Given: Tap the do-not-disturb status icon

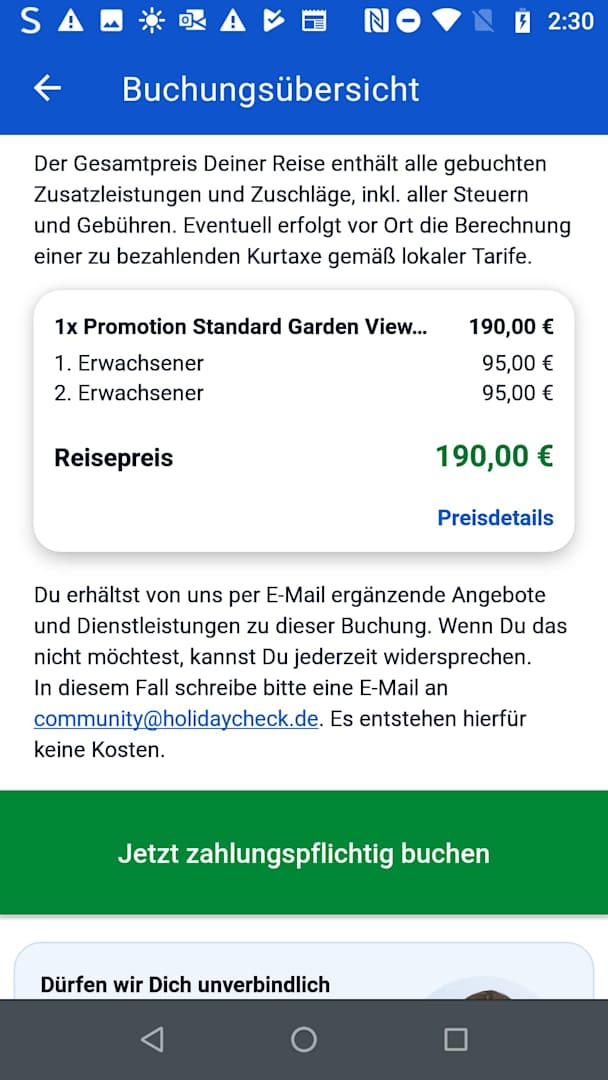Looking at the screenshot, I should point(408,20).
